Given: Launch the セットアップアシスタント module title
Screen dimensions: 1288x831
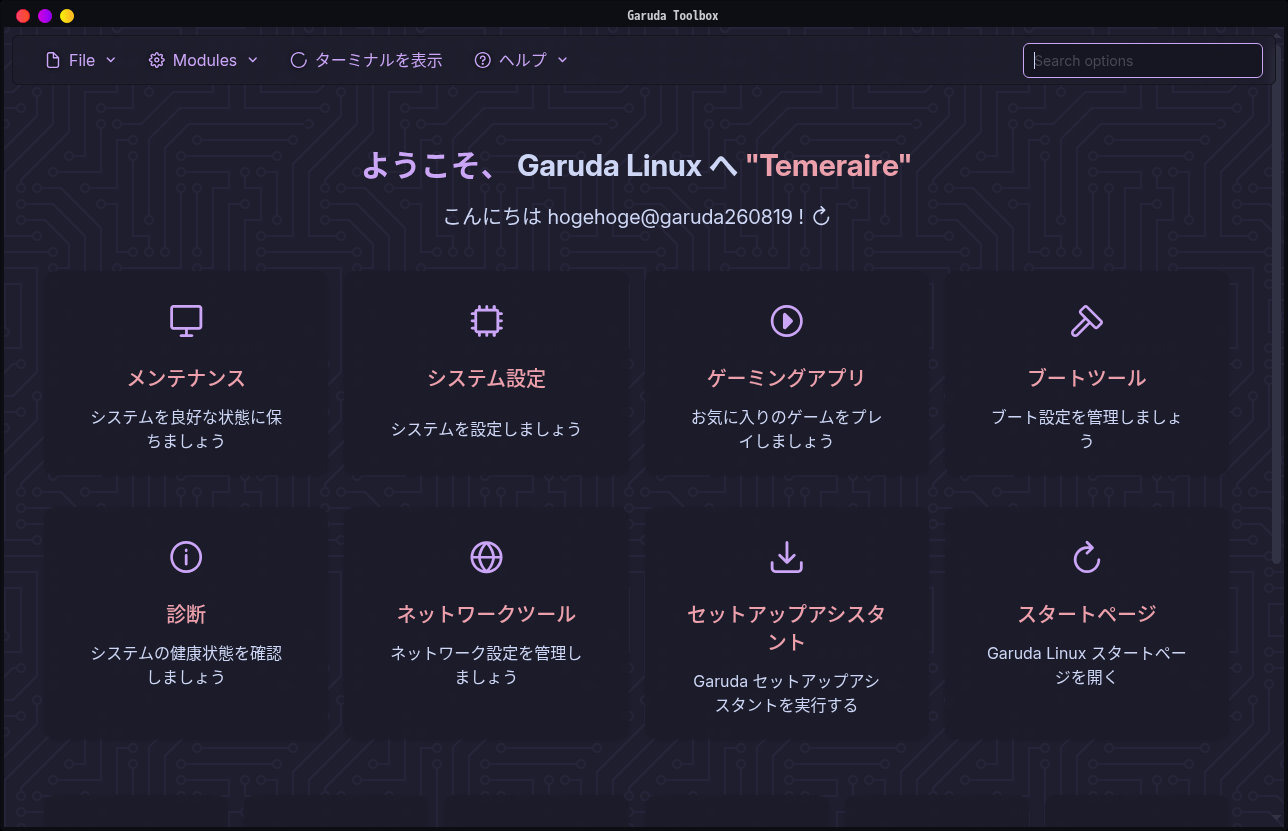Looking at the screenshot, I should (x=786, y=628).
